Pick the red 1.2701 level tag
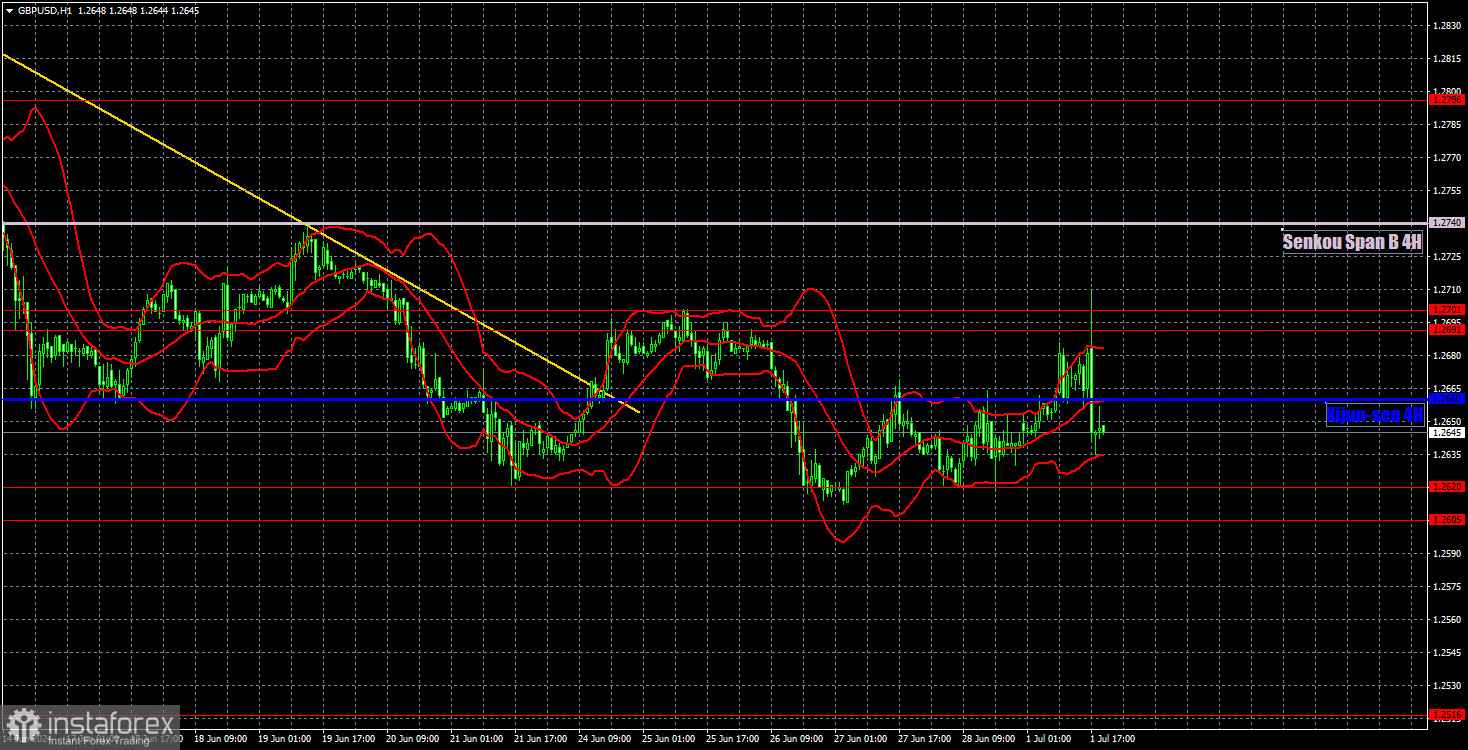This screenshot has width=1468, height=750. [1446, 310]
